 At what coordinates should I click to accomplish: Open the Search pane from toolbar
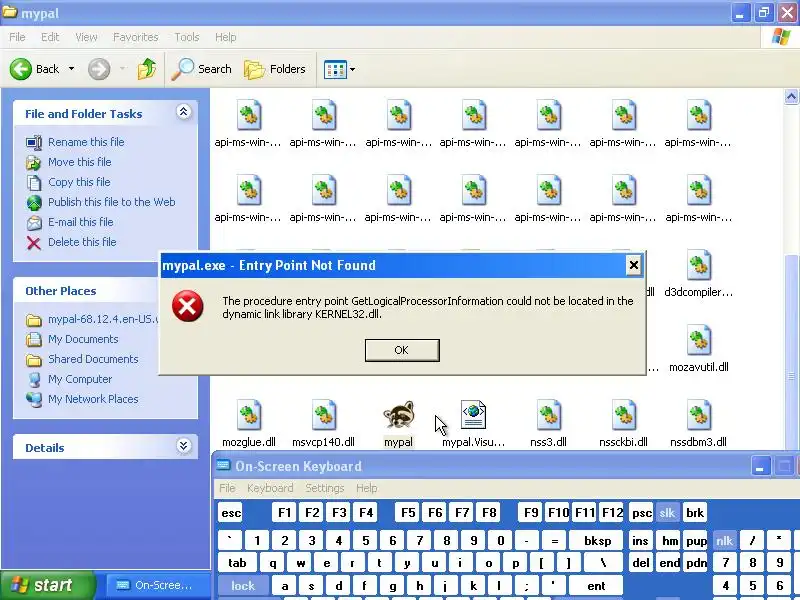click(202, 69)
